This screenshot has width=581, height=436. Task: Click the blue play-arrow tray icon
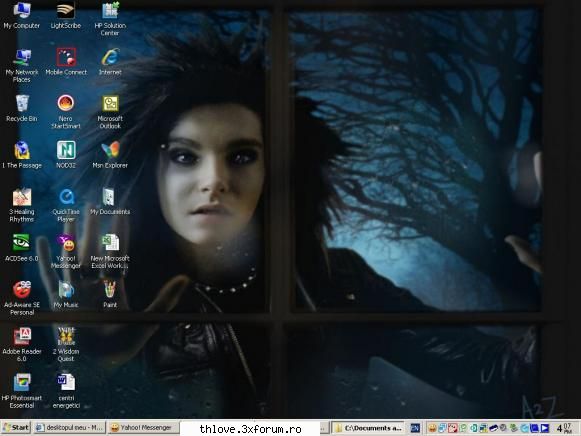pos(545,429)
